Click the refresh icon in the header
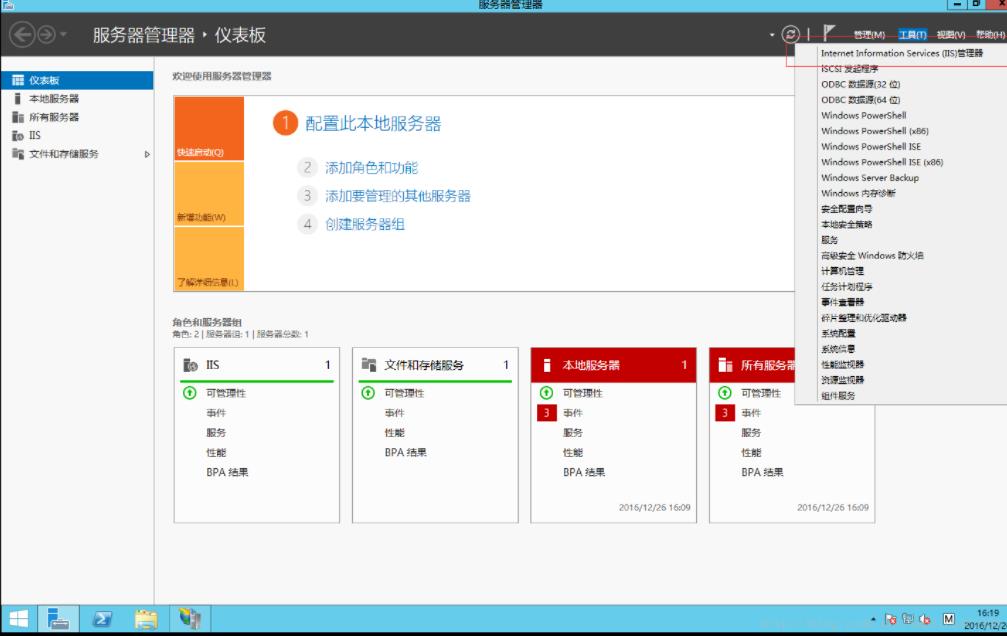The width and height of the screenshot is (1007, 636). tap(791, 34)
